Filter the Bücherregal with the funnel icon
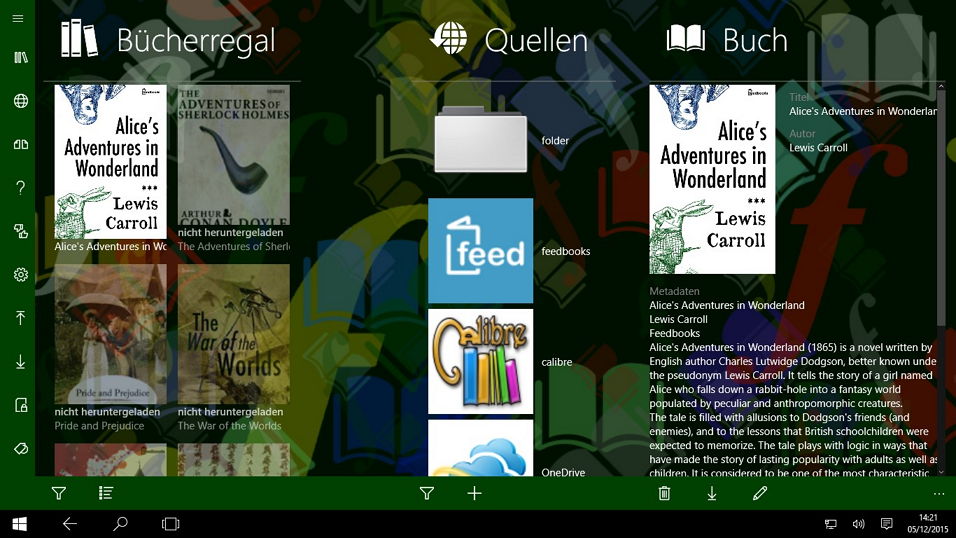 point(59,493)
